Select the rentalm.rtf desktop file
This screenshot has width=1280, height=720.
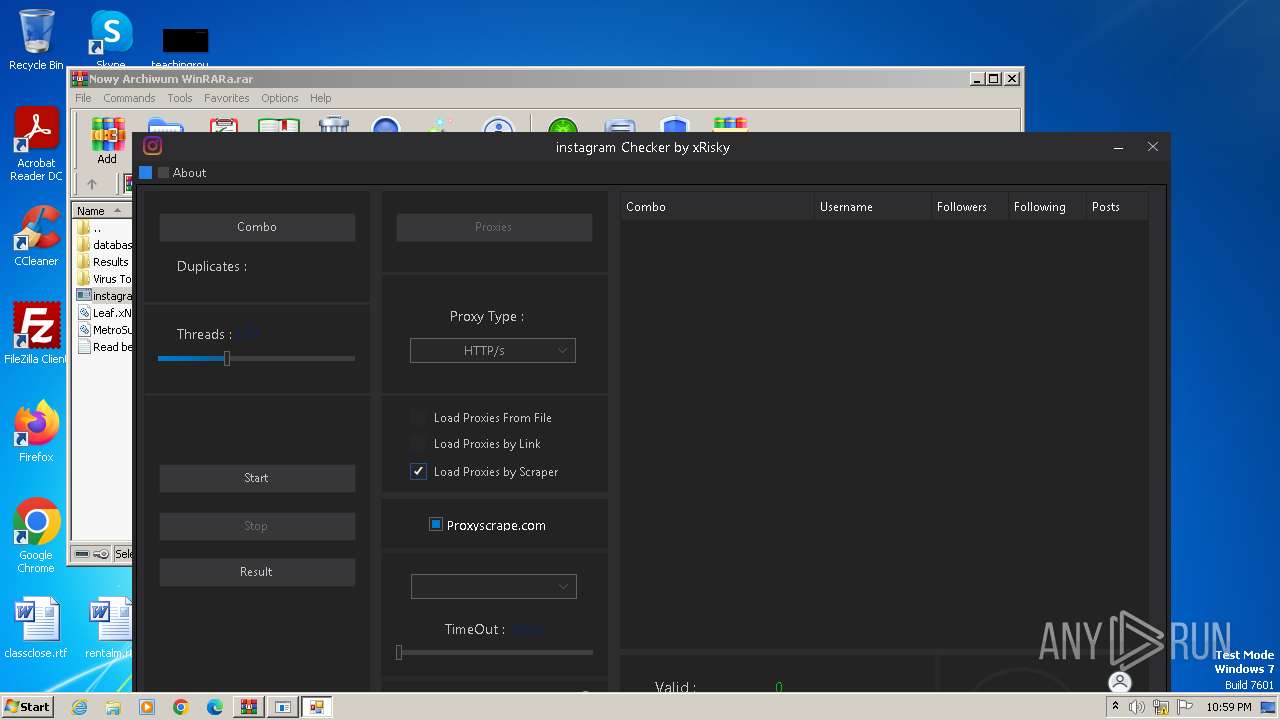(x=110, y=628)
